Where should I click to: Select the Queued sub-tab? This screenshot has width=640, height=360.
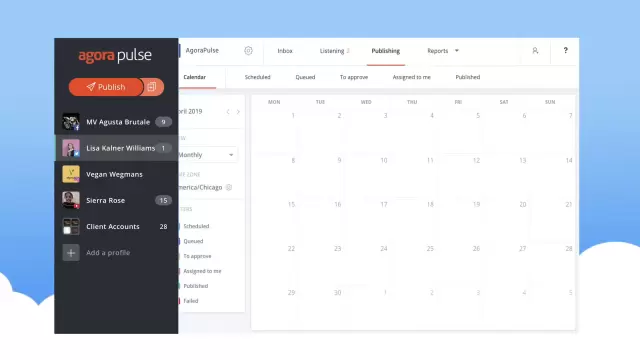tap(305, 77)
